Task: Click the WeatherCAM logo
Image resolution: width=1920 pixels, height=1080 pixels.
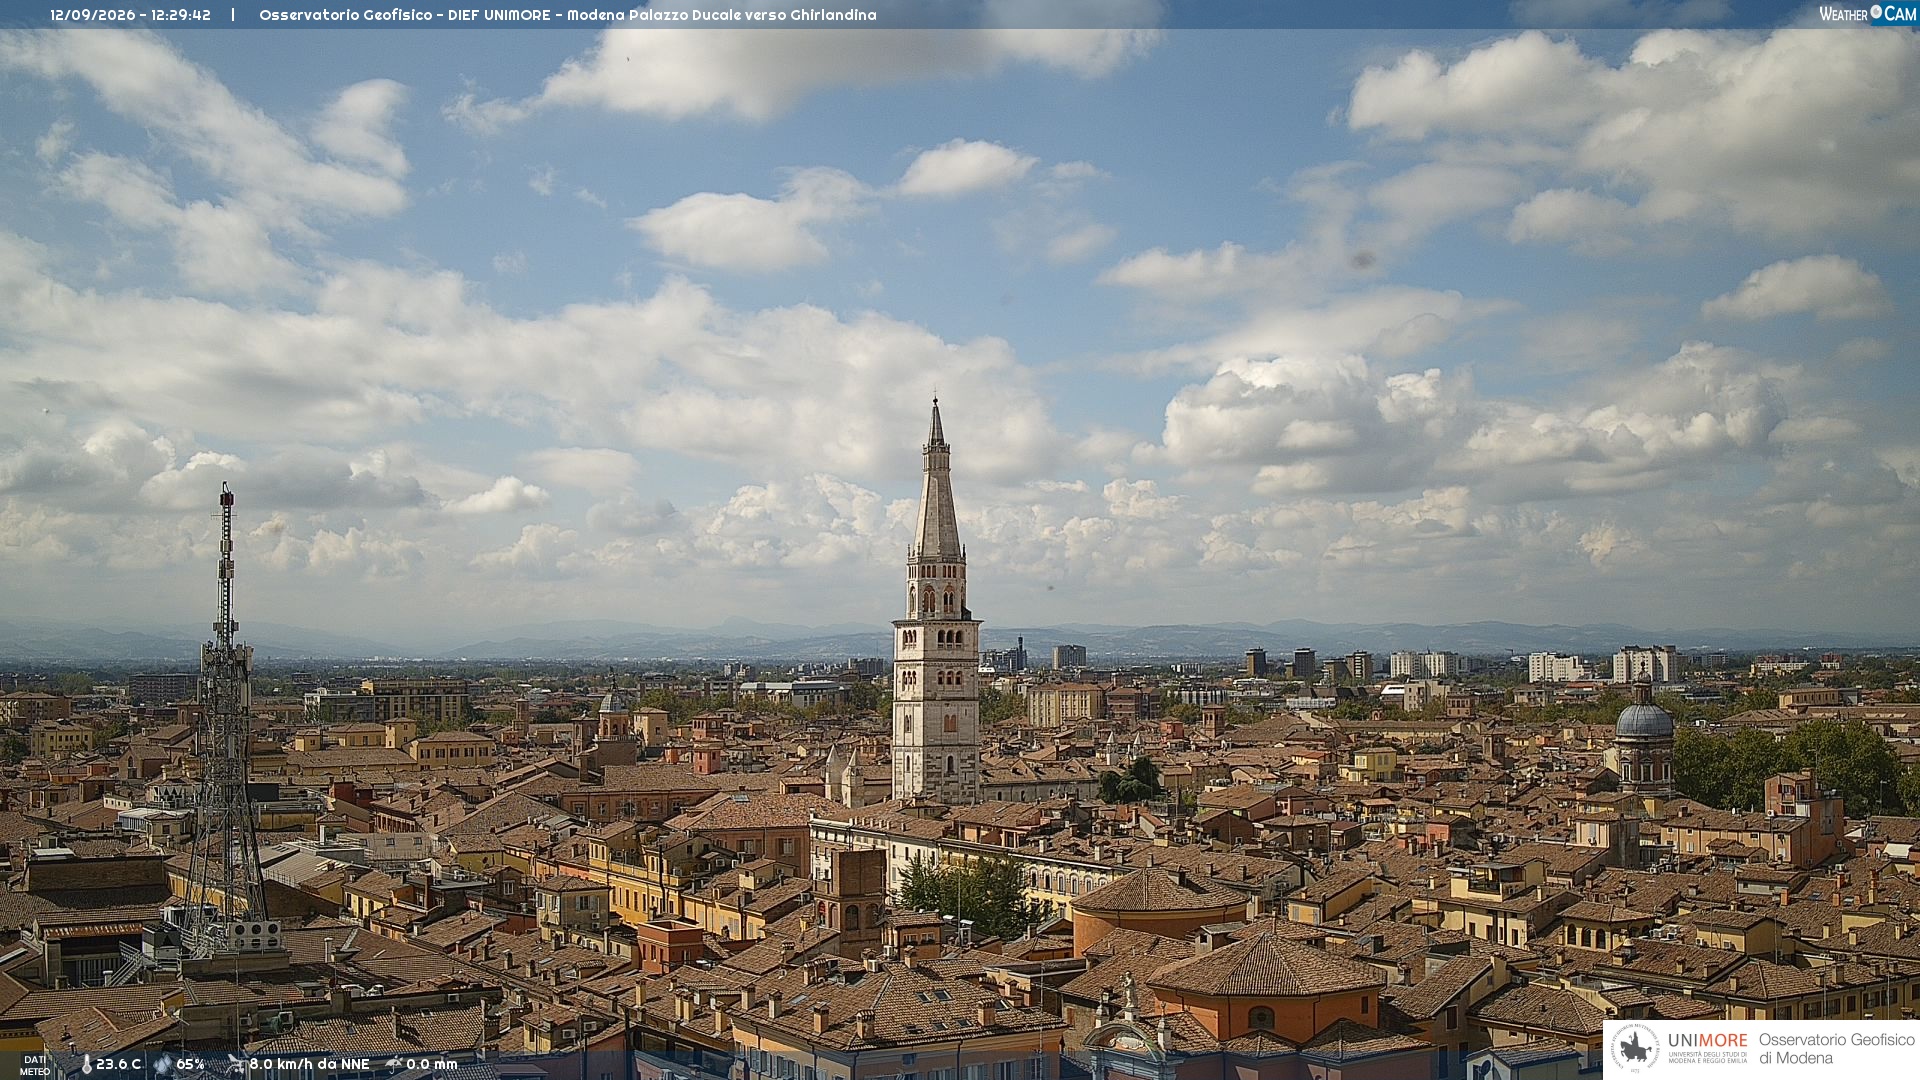Action: [1867, 14]
